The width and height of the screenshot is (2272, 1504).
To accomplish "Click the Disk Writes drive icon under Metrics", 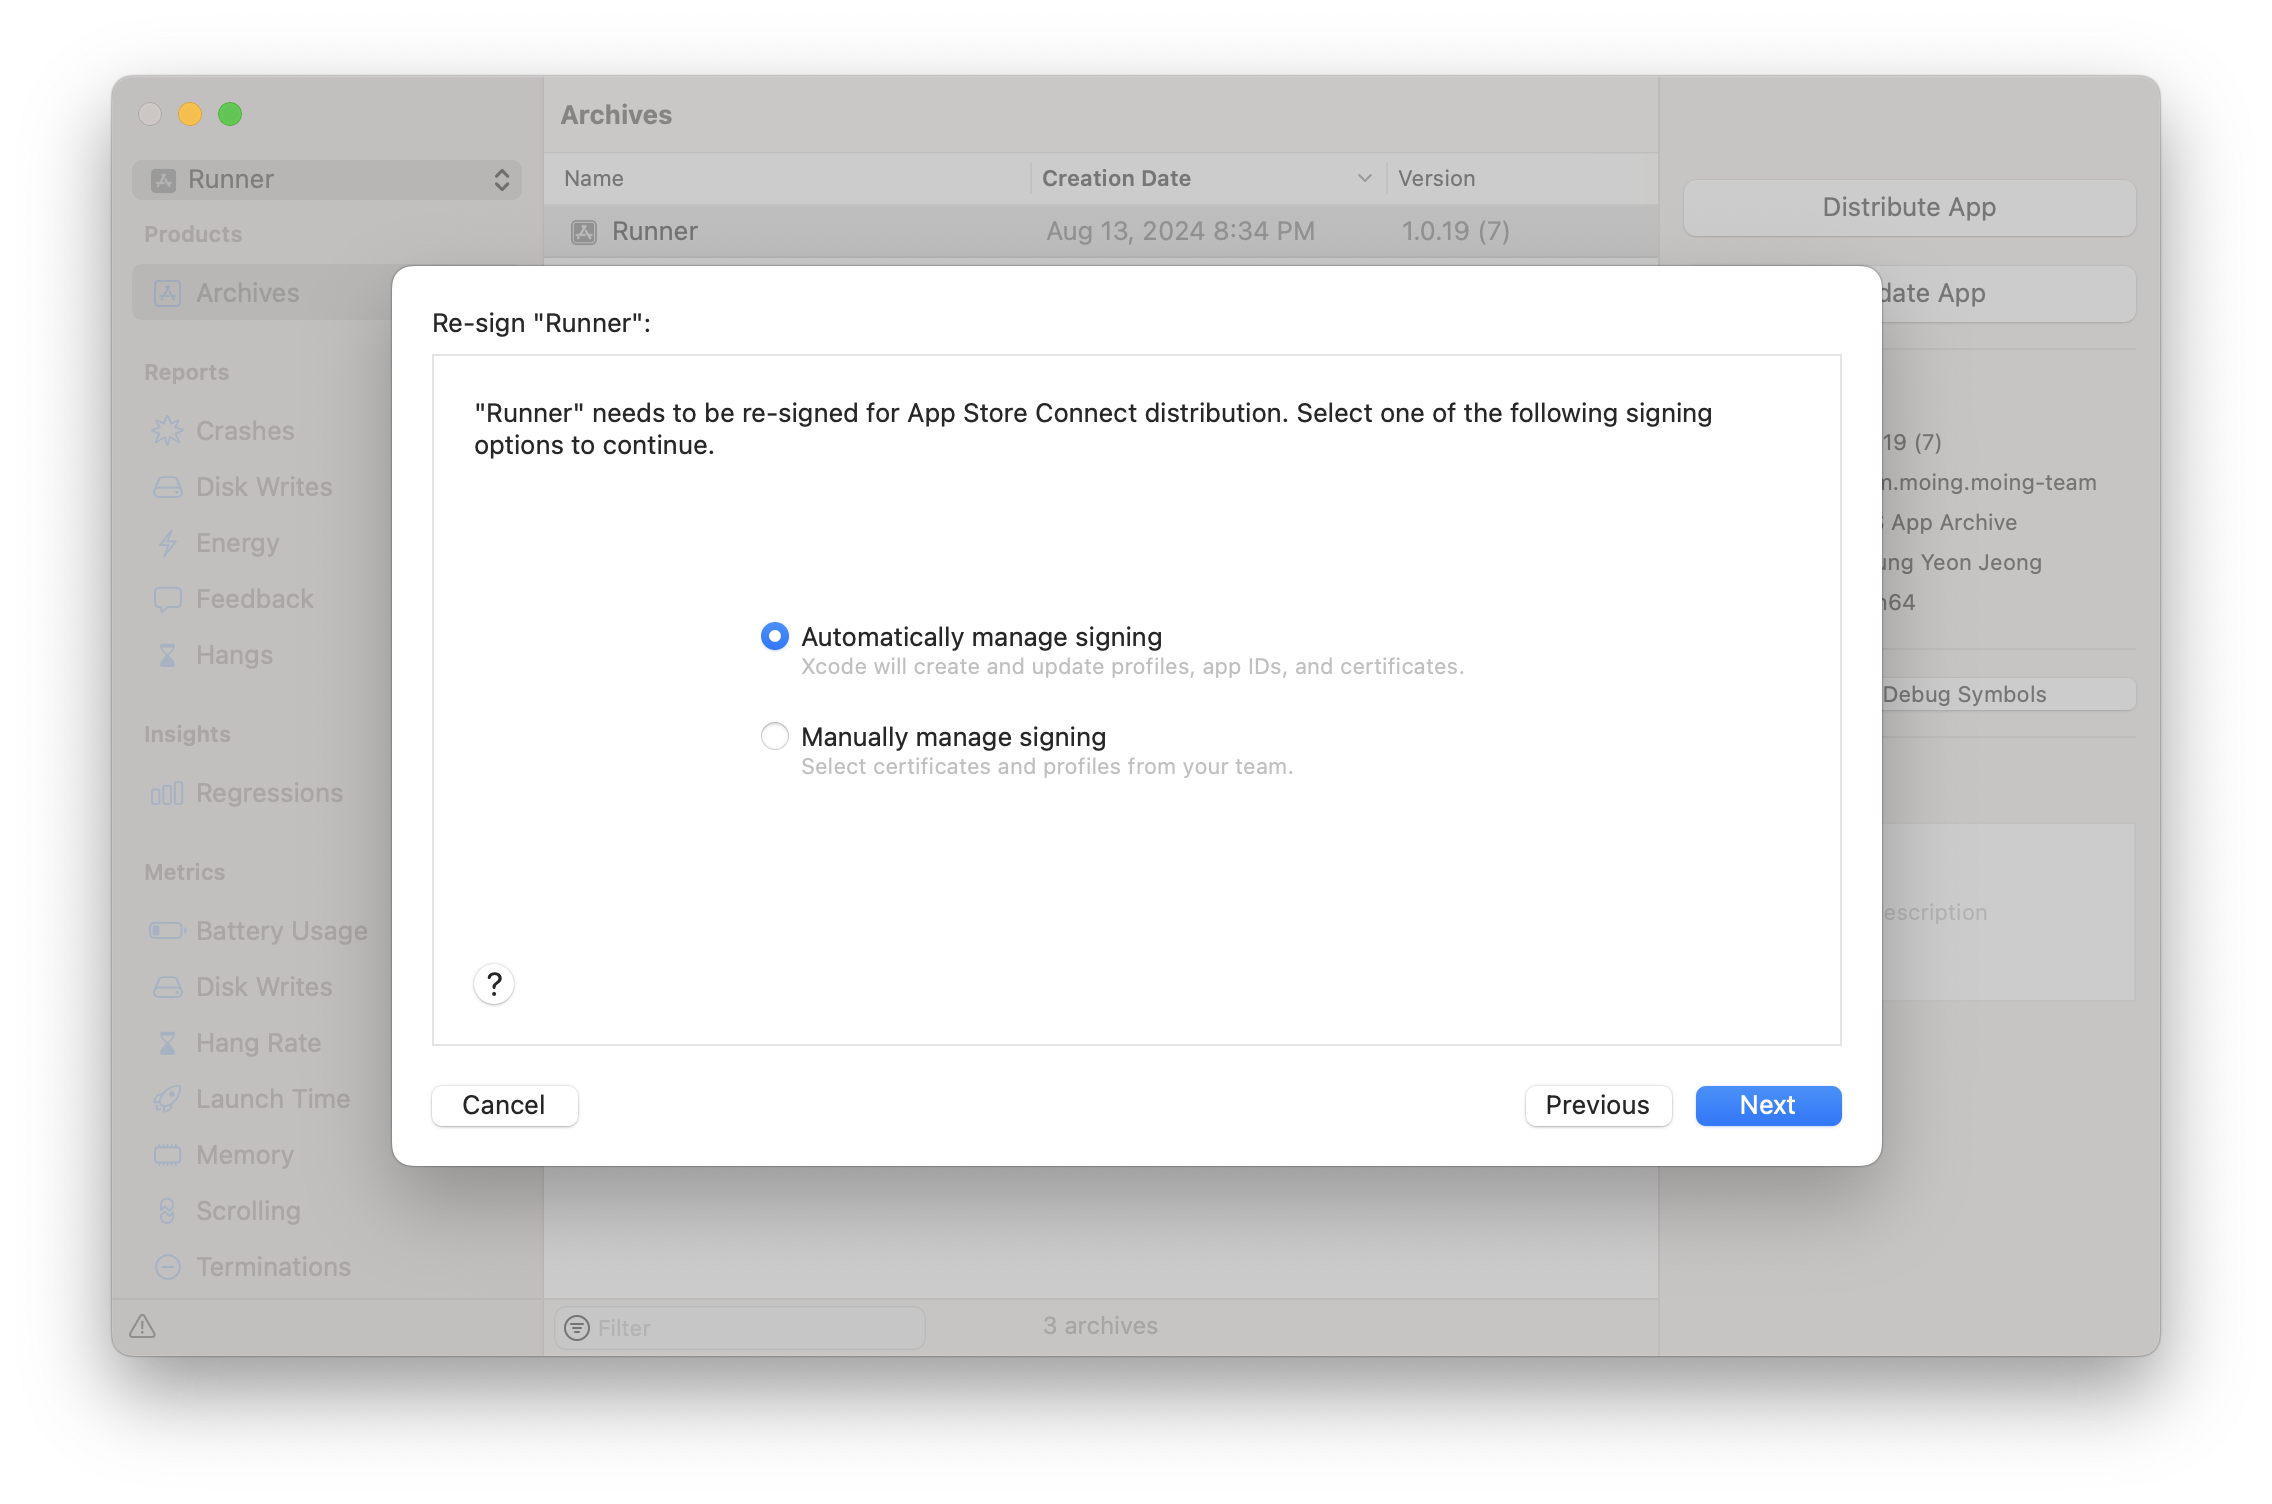I will (167, 987).
